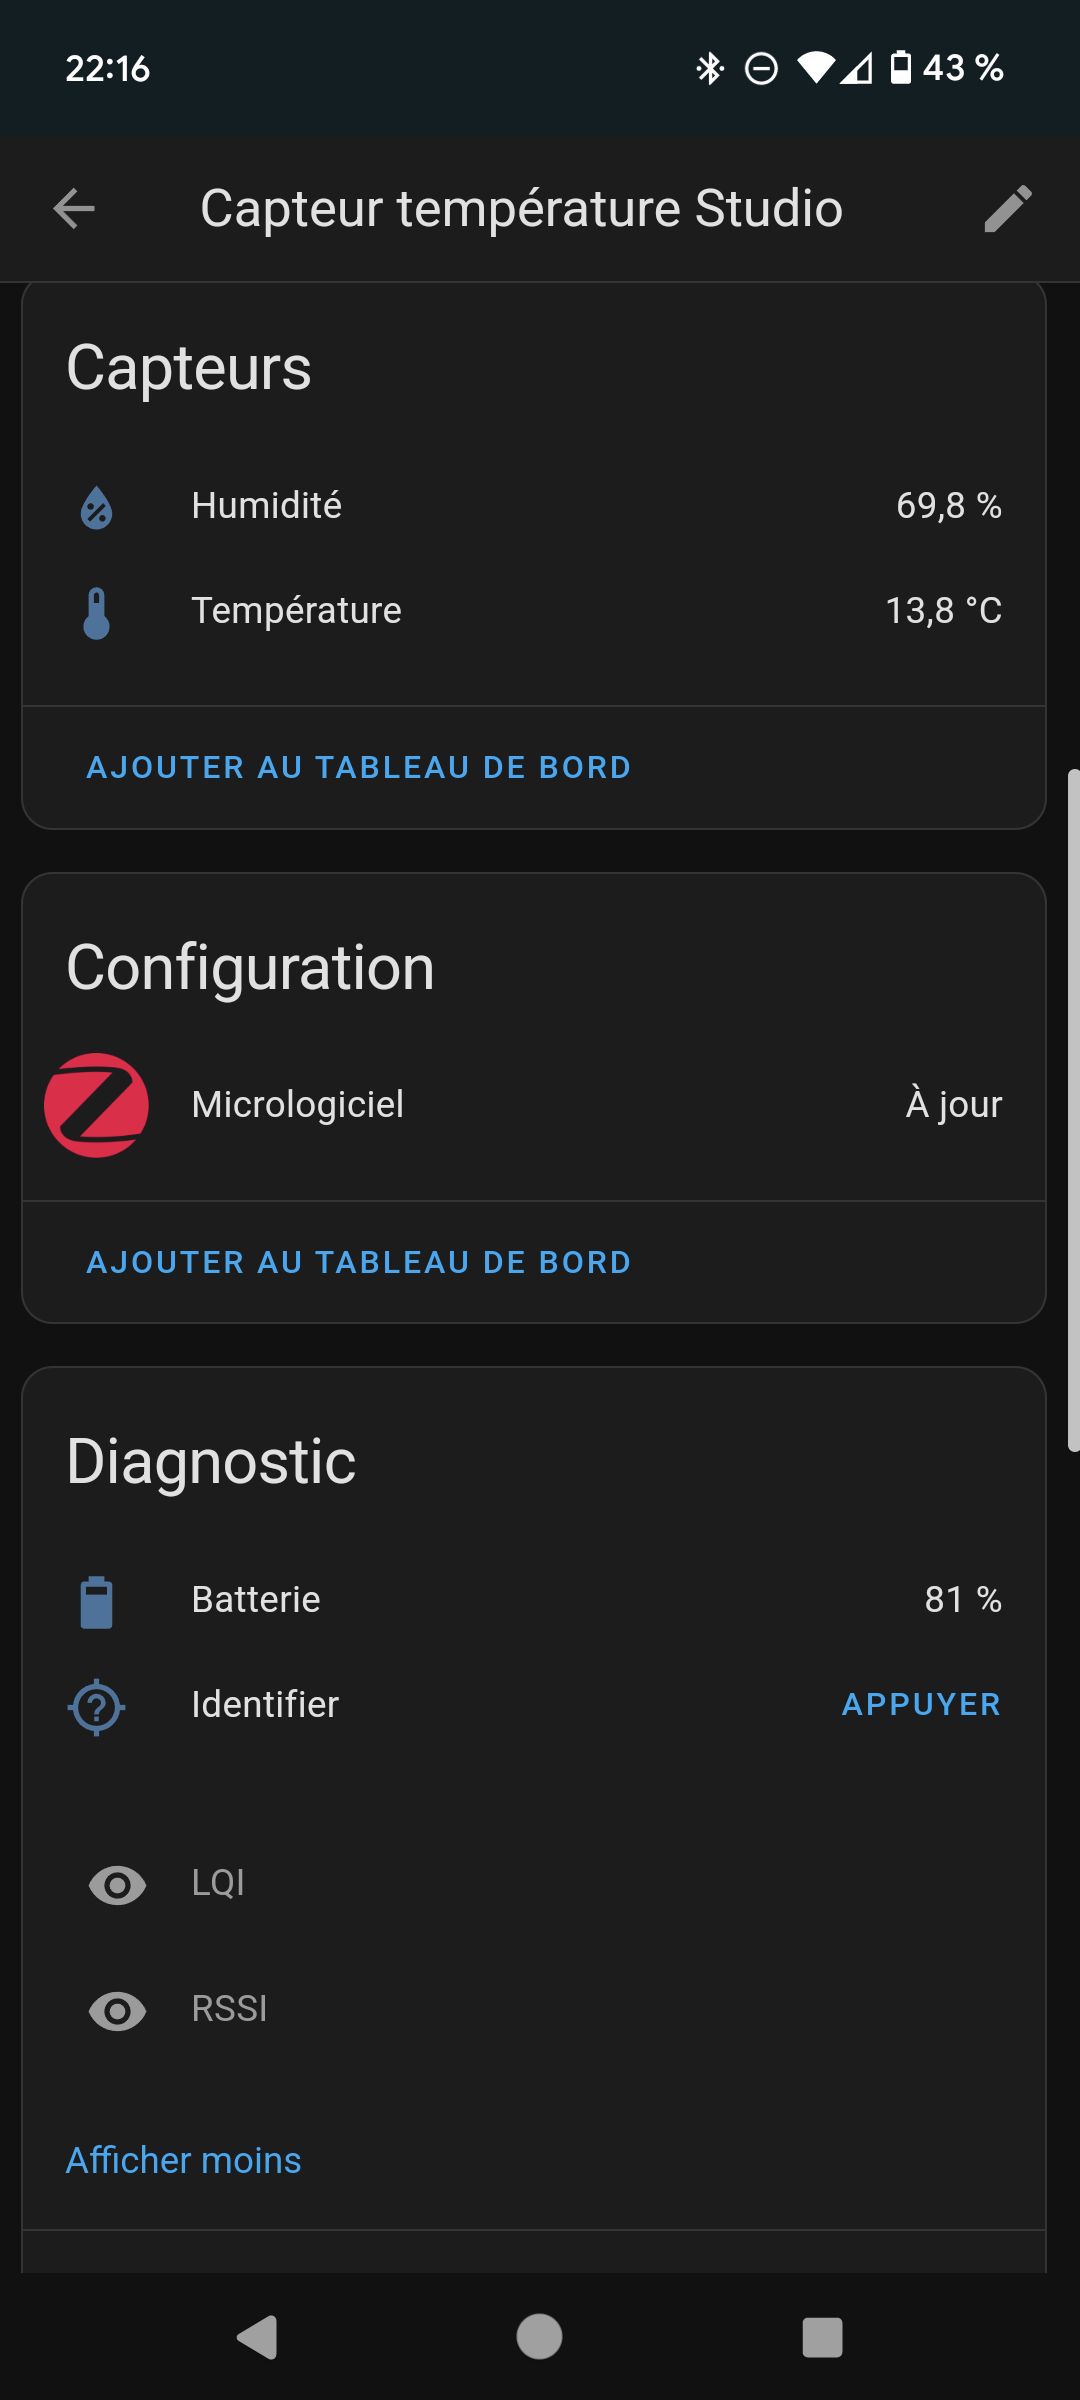Toggle visibility eye for RSSI
Viewport: 1080px width, 2400px height.
tap(118, 2010)
